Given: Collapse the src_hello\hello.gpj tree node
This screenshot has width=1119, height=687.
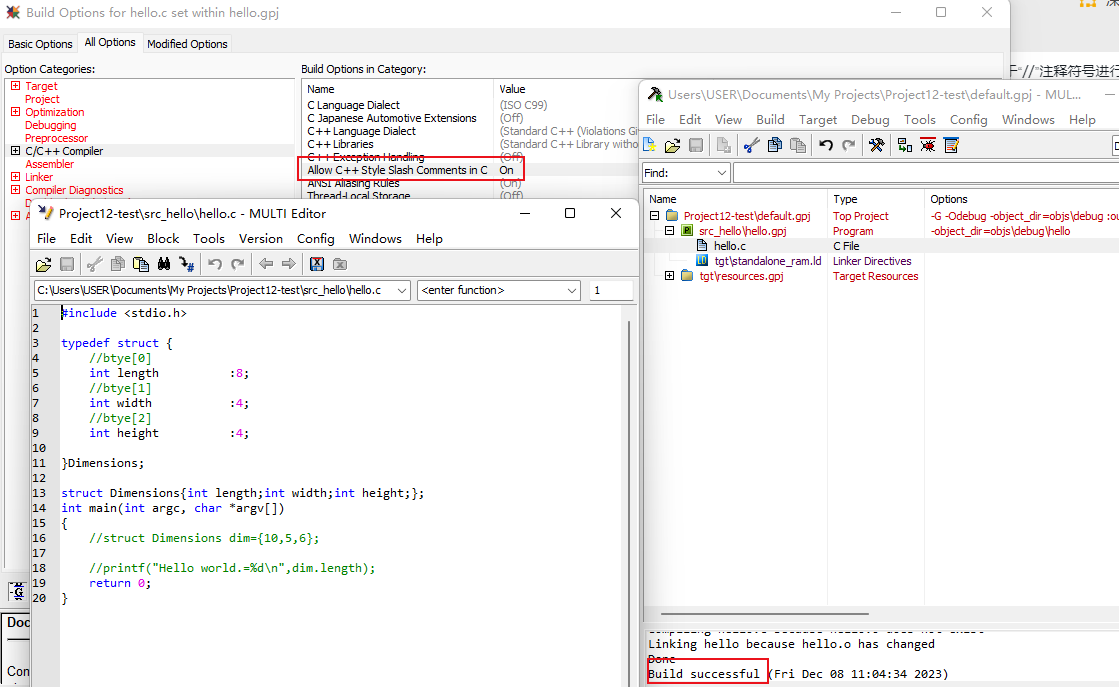Looking at the screenshot, I should point(671,231).
